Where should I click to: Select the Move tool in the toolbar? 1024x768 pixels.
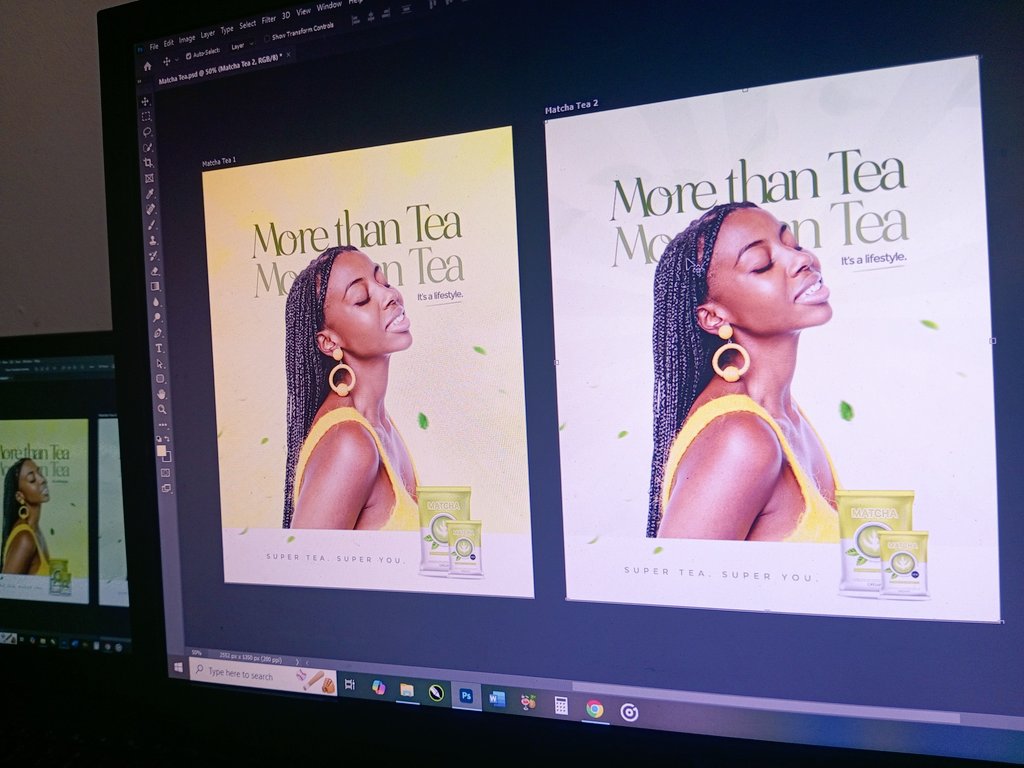coord(145,101)
